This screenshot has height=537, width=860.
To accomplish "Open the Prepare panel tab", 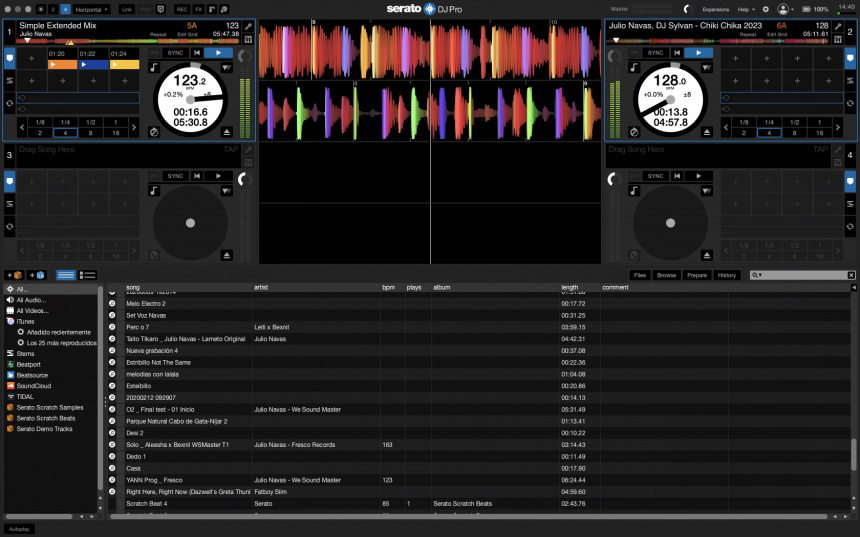I will pos(697,275).
